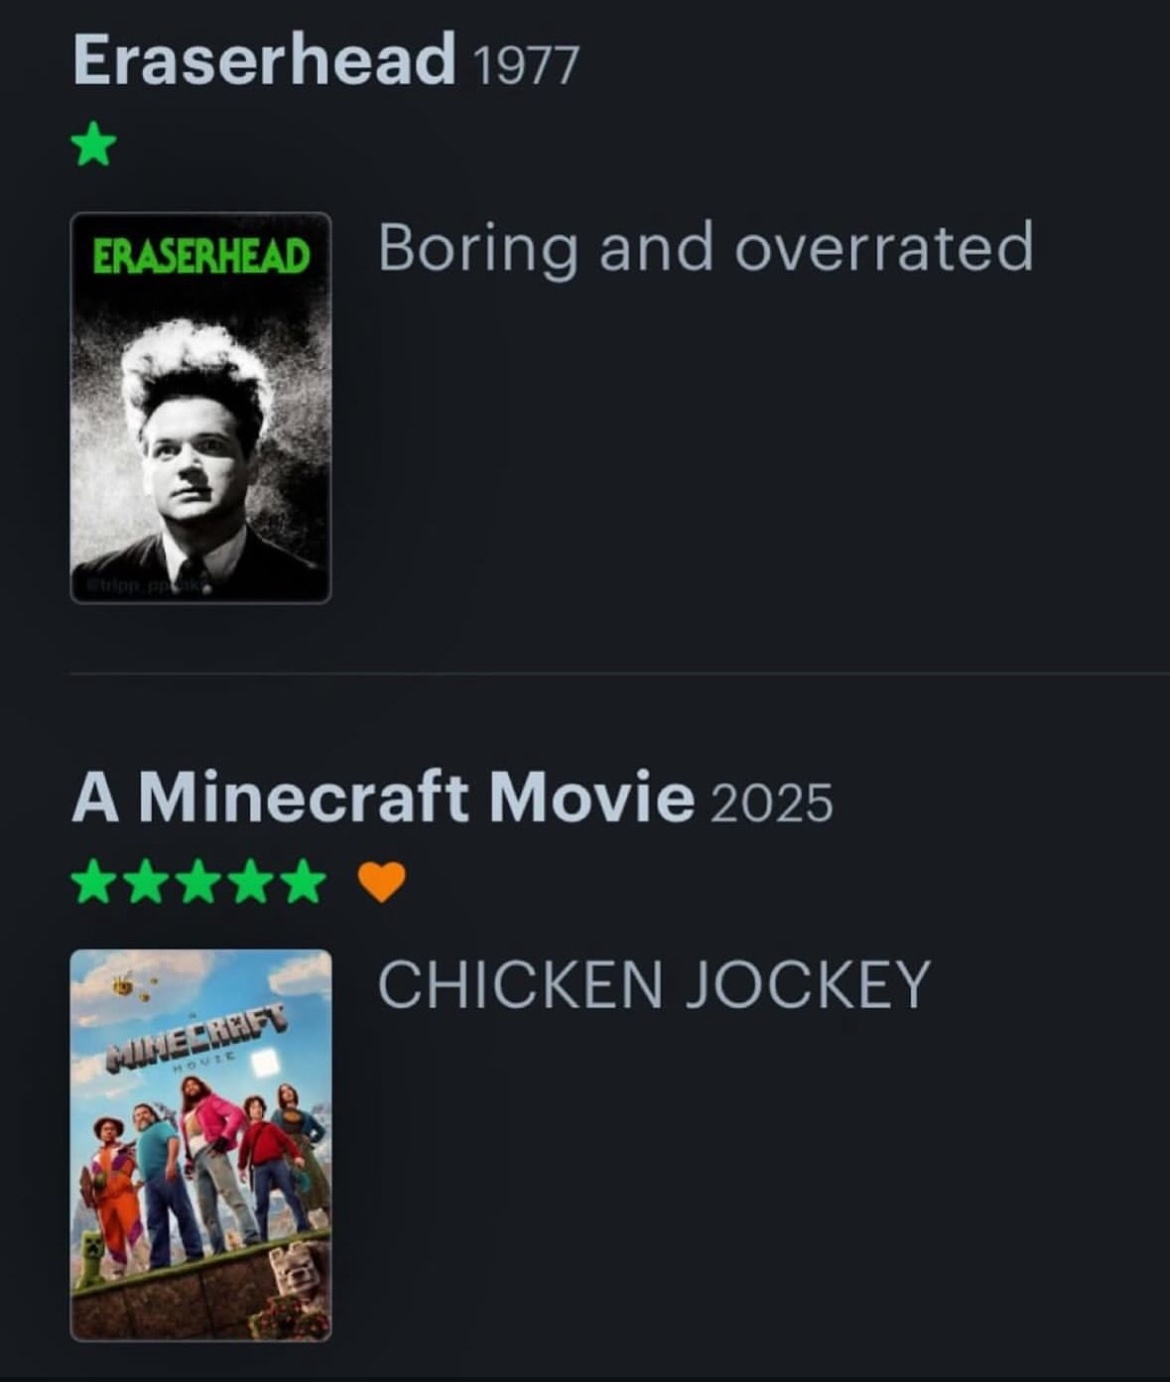The width and height of the screenshot is (1170, 1382).
Task: Open the Minecraft Movie poster thumbnail
Action: click(201, 1145)
